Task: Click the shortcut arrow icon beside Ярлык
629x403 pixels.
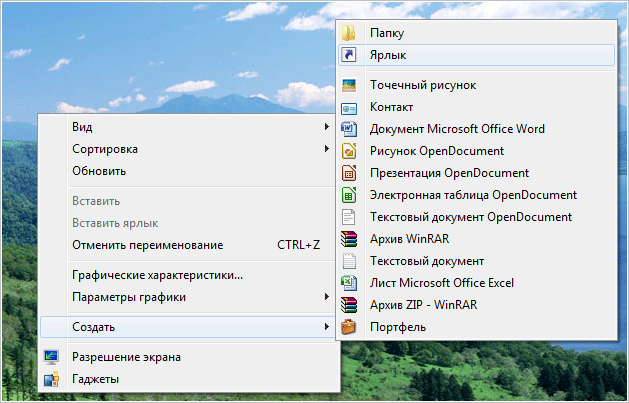Action: [349, 55]
